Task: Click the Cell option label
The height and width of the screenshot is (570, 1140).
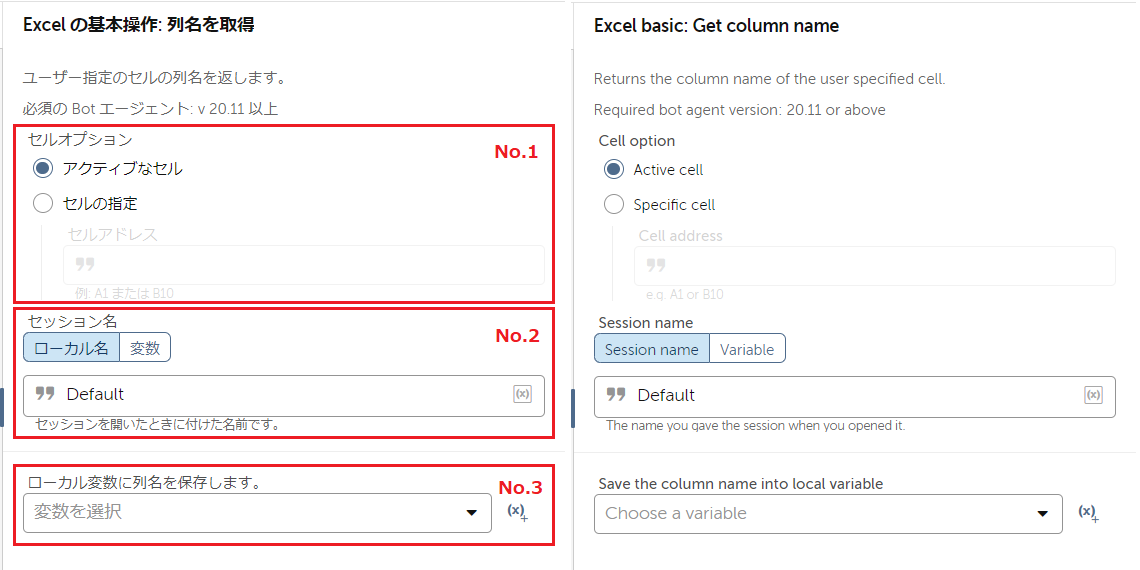Action: (x=637, y=140)
